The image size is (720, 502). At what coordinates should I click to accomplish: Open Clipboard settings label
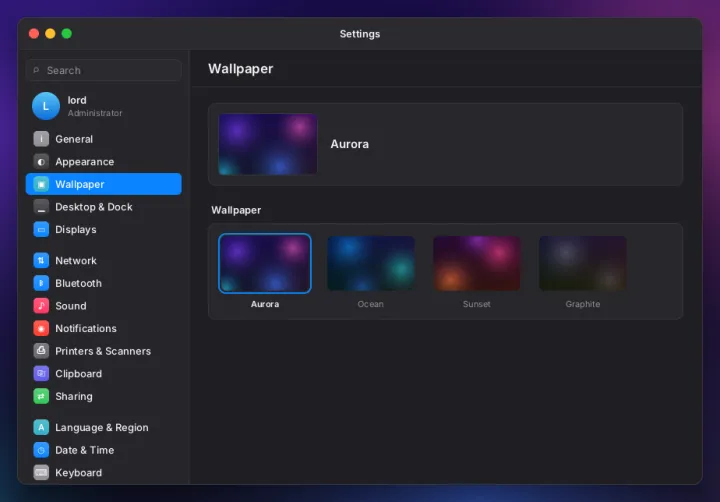tap(79, 373)
